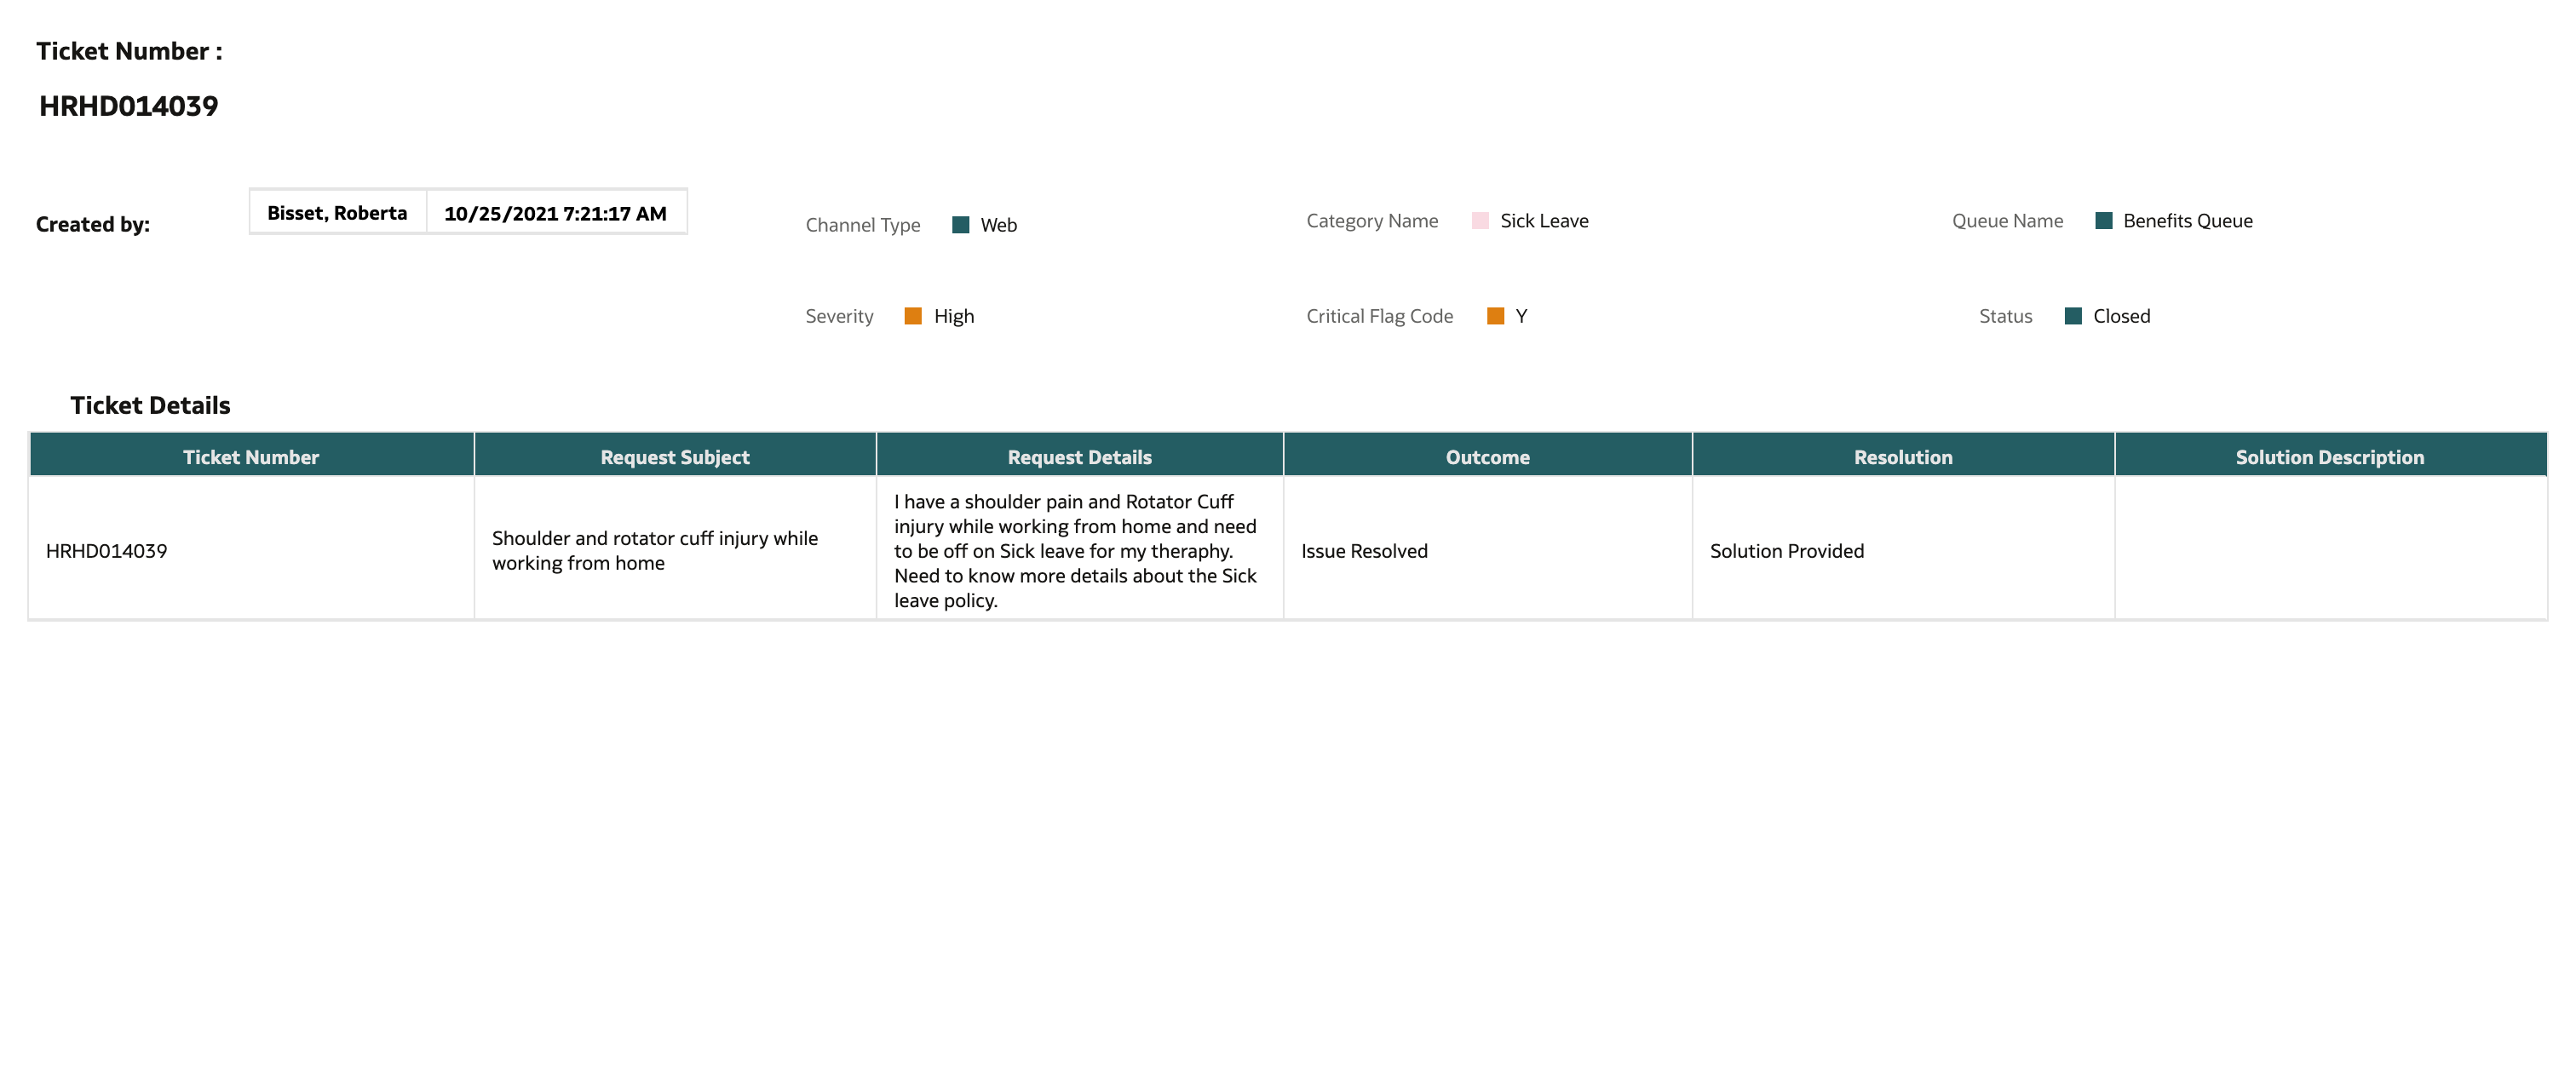Click the 'Severity' label
This screenshot has width=2576, height=1073.
pyautogui.click(x=839, y=316)
